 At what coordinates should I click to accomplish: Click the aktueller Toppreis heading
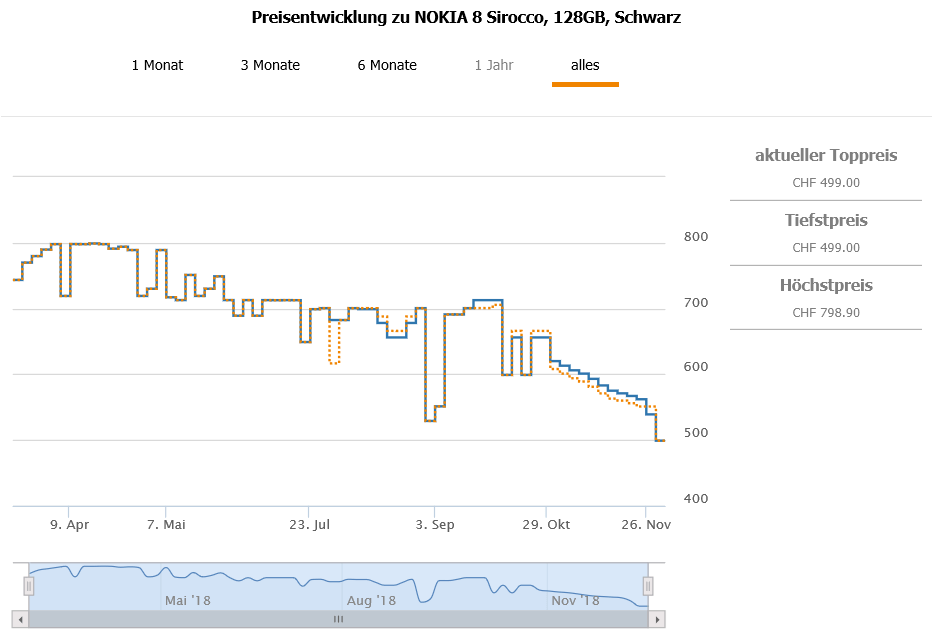(826, 155)
